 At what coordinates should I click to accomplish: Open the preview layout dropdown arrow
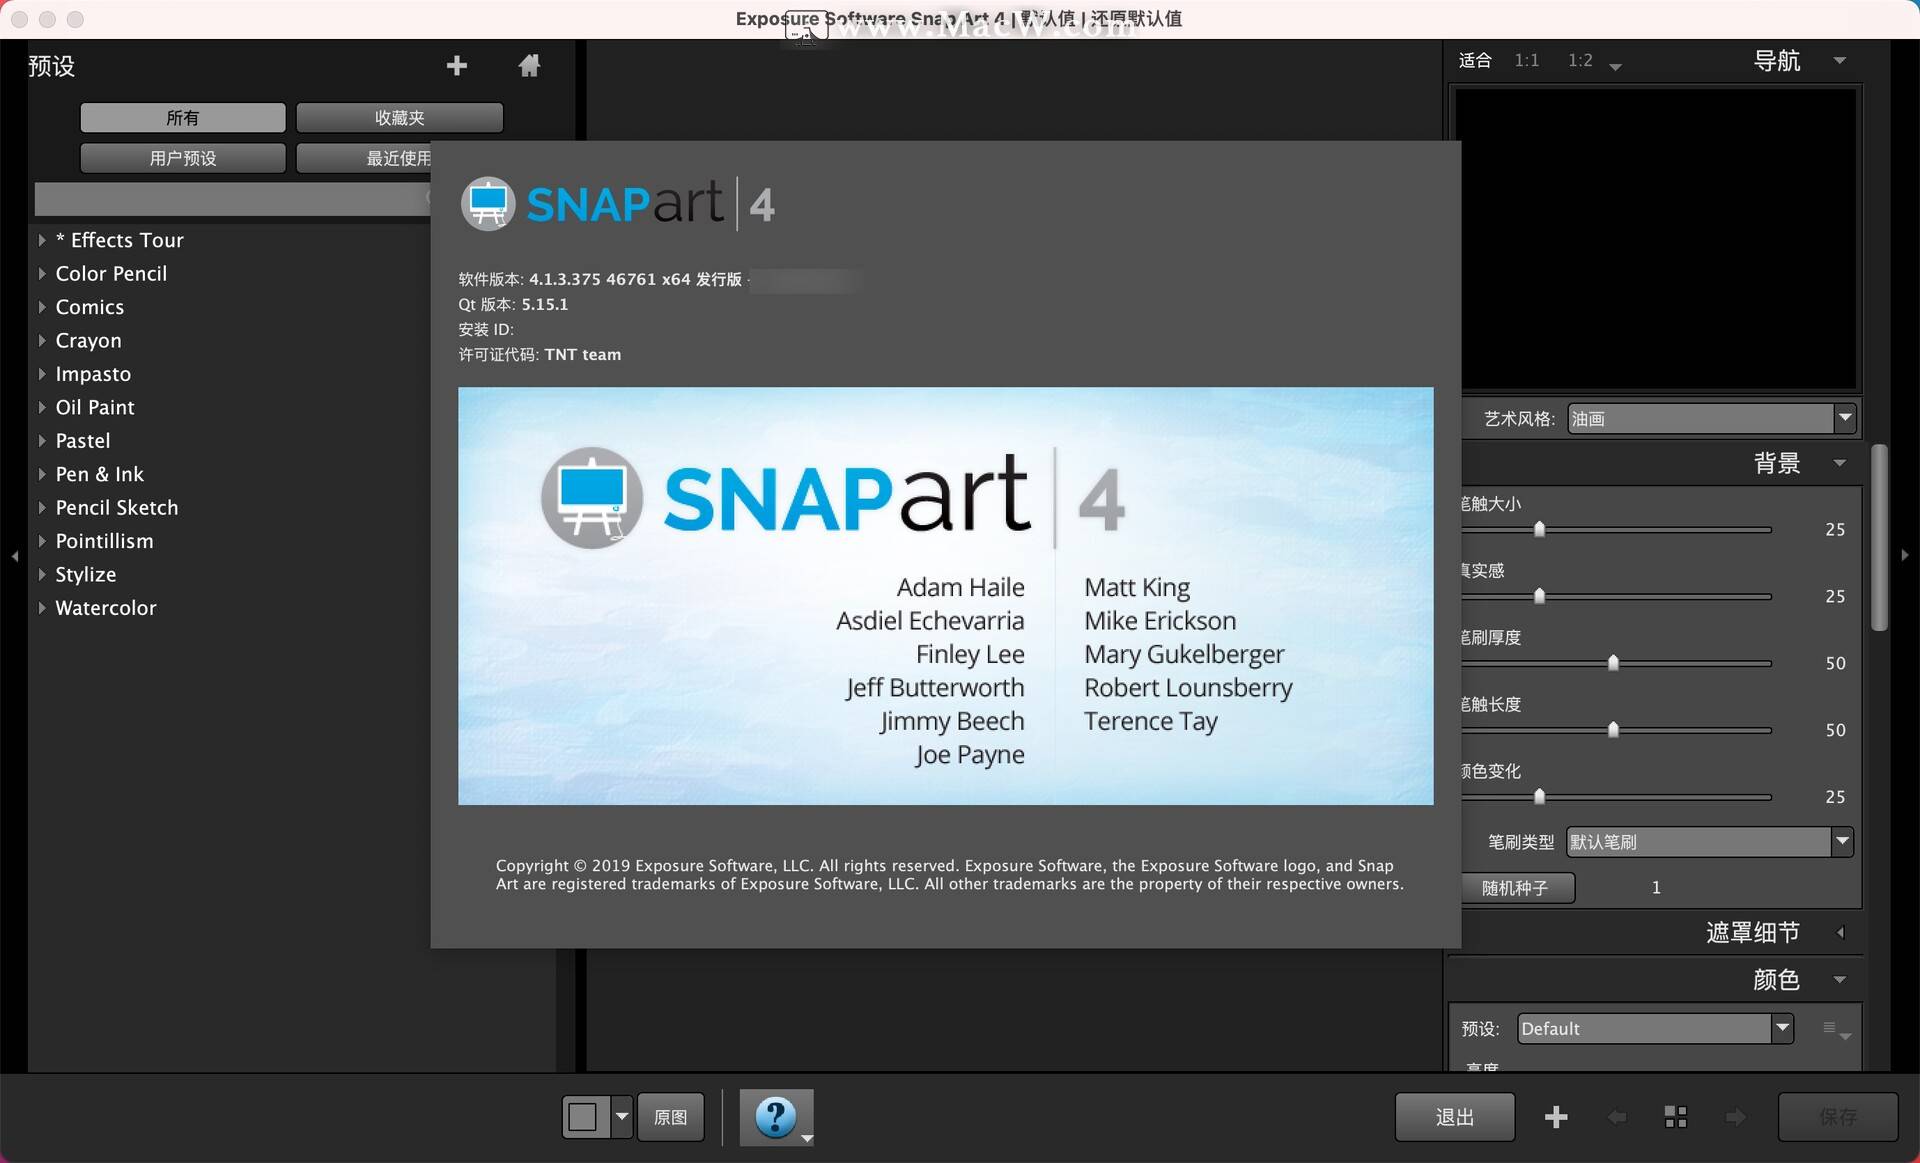[x=622, y=1117]
